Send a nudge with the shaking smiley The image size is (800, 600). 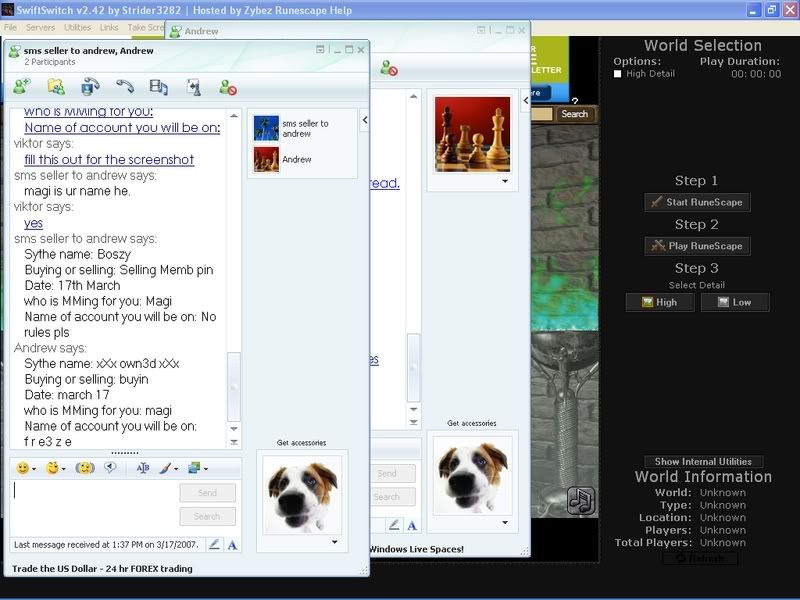point(85,468)
